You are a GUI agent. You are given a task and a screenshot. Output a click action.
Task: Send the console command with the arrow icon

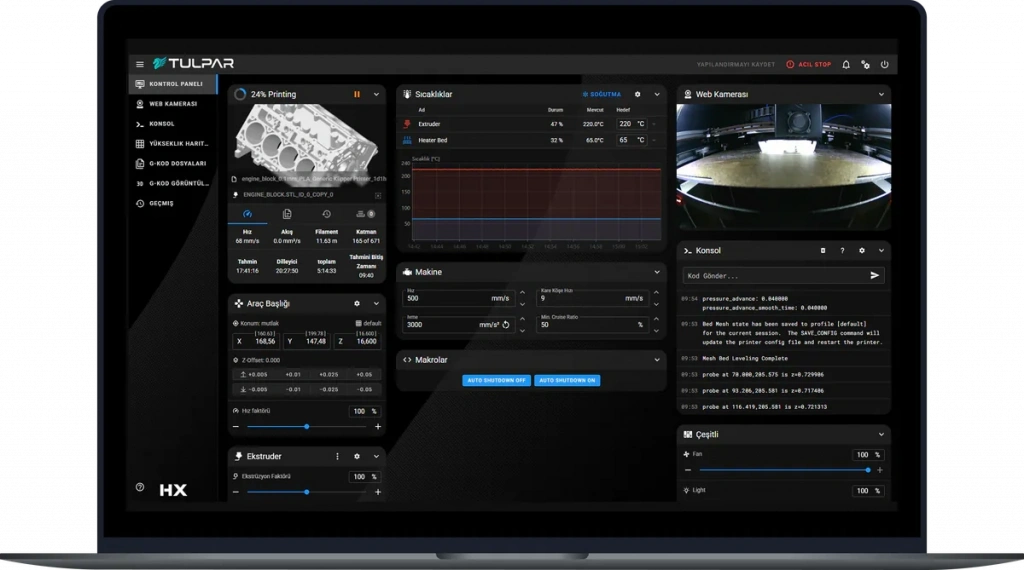875,275
